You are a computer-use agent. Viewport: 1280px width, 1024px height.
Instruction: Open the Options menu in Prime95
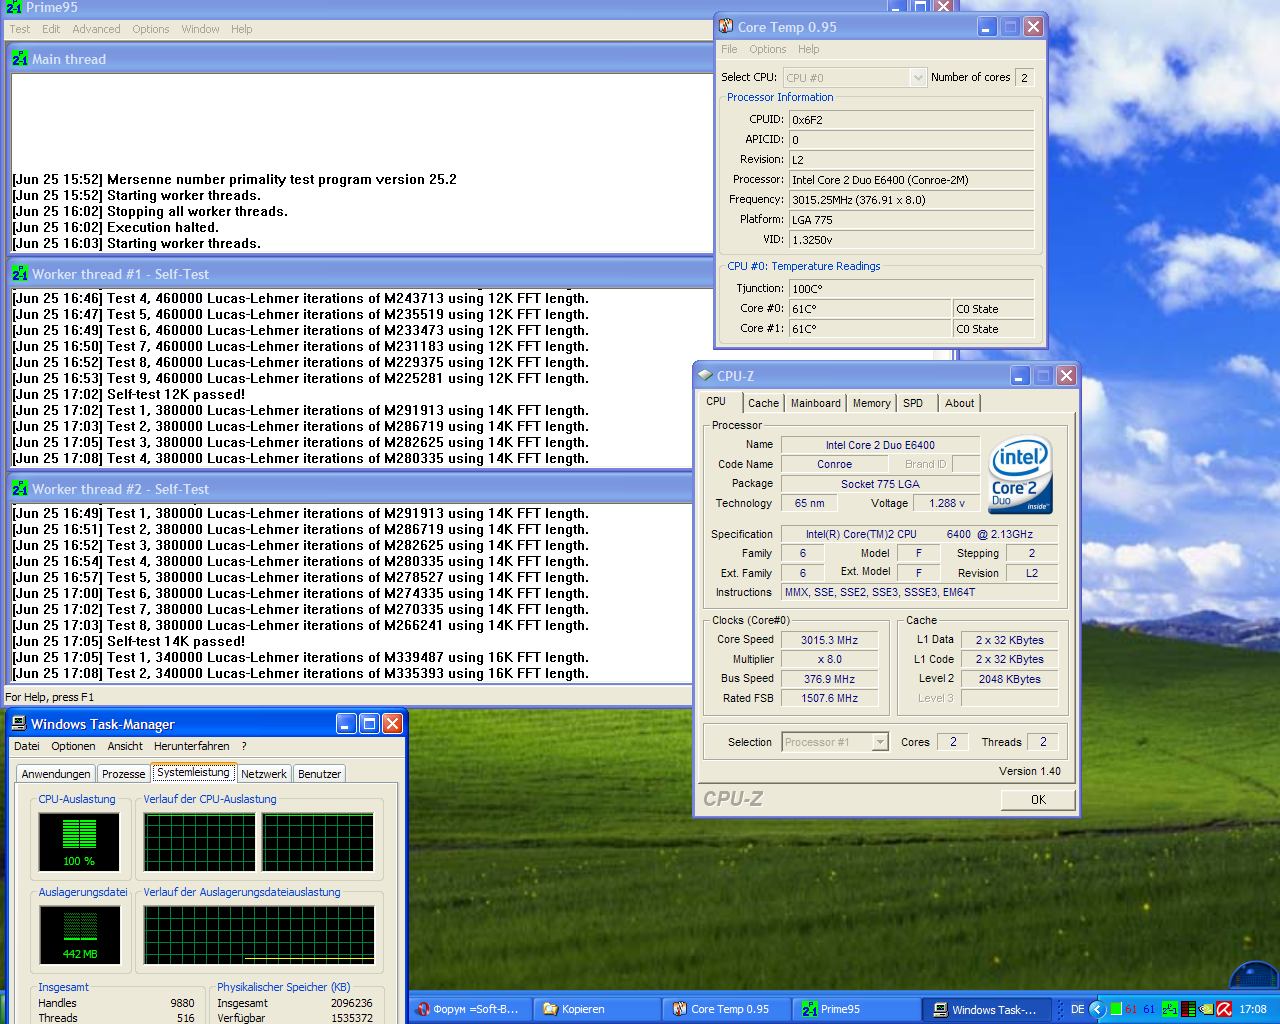point(151,29)
